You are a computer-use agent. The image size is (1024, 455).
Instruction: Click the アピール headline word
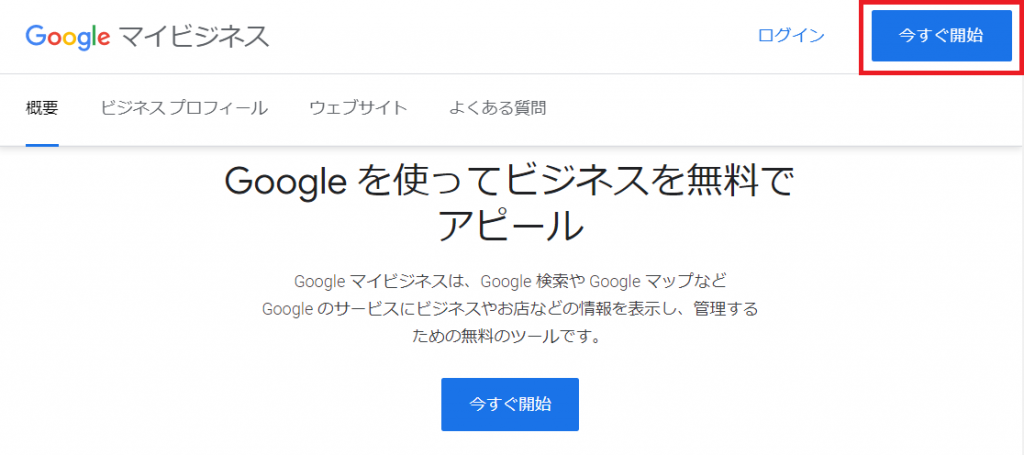click(x=509, y=228)
